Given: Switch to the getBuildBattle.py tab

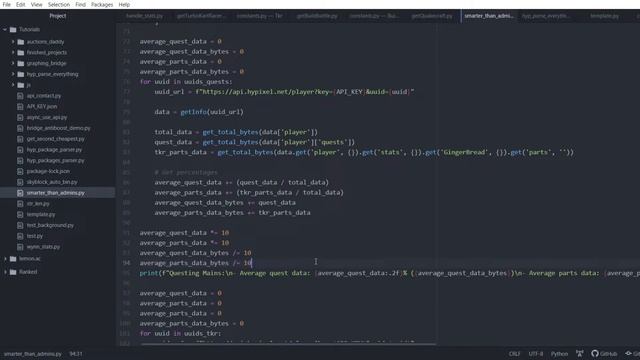Looking at the screenshot, I should click(317, 16).
